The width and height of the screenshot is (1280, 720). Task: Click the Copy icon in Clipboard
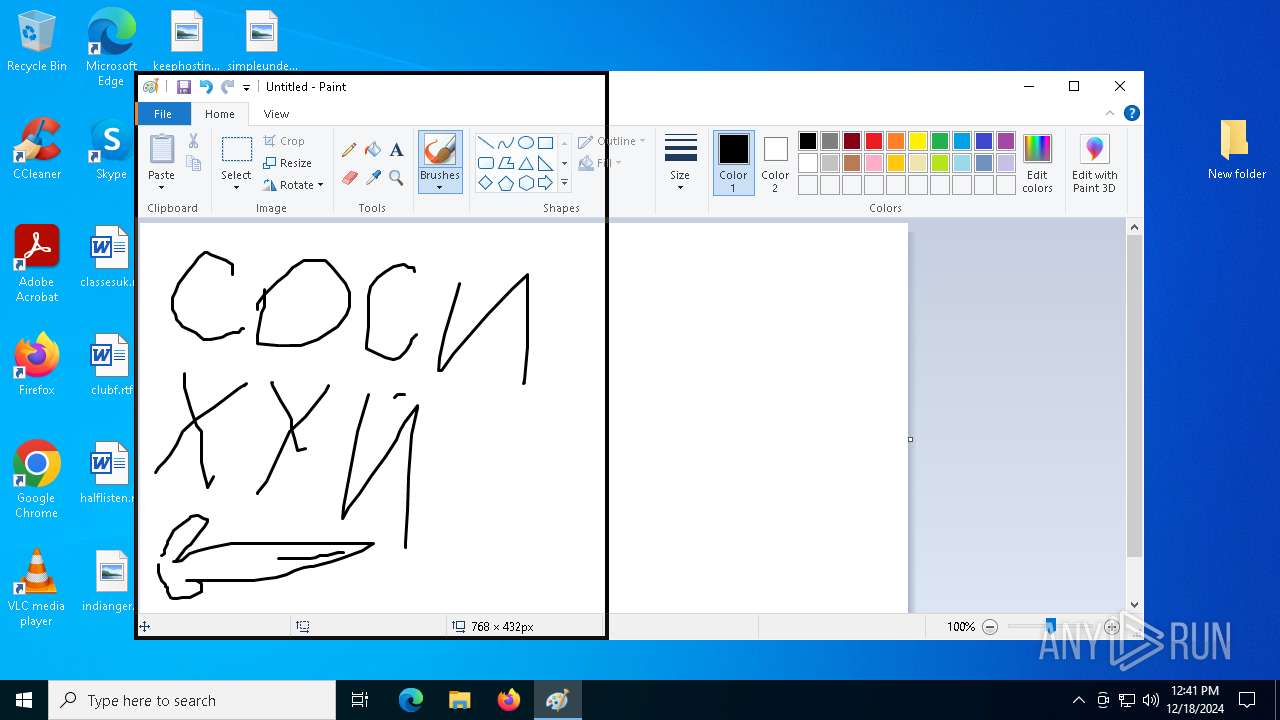click(x=193, y=163)
